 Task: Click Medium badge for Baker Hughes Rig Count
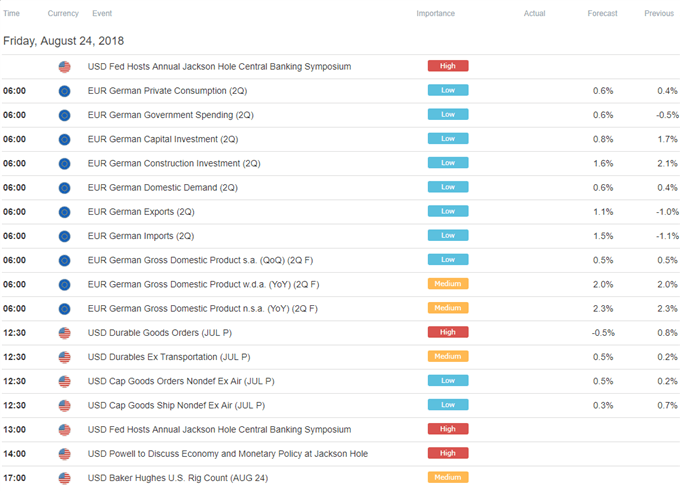tap(448, 478)
